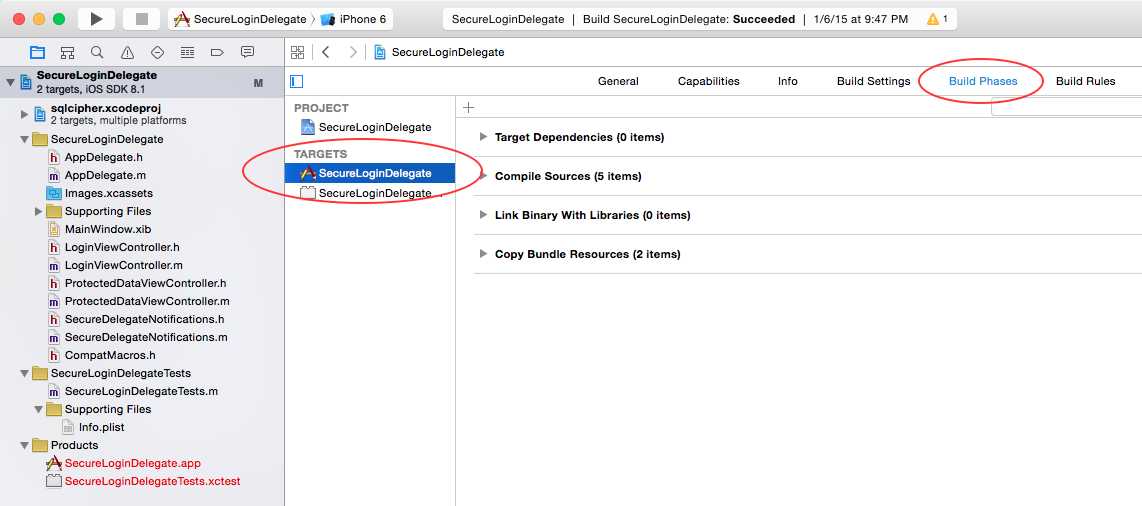
Task: Click the yellow warning indicator in status bar
Action: click(x=937, y=19)
